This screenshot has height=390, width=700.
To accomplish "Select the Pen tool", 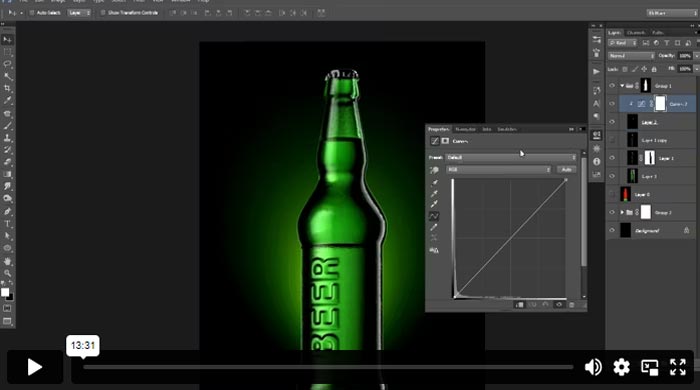I will pyautogui.click(x=8, y=212).
